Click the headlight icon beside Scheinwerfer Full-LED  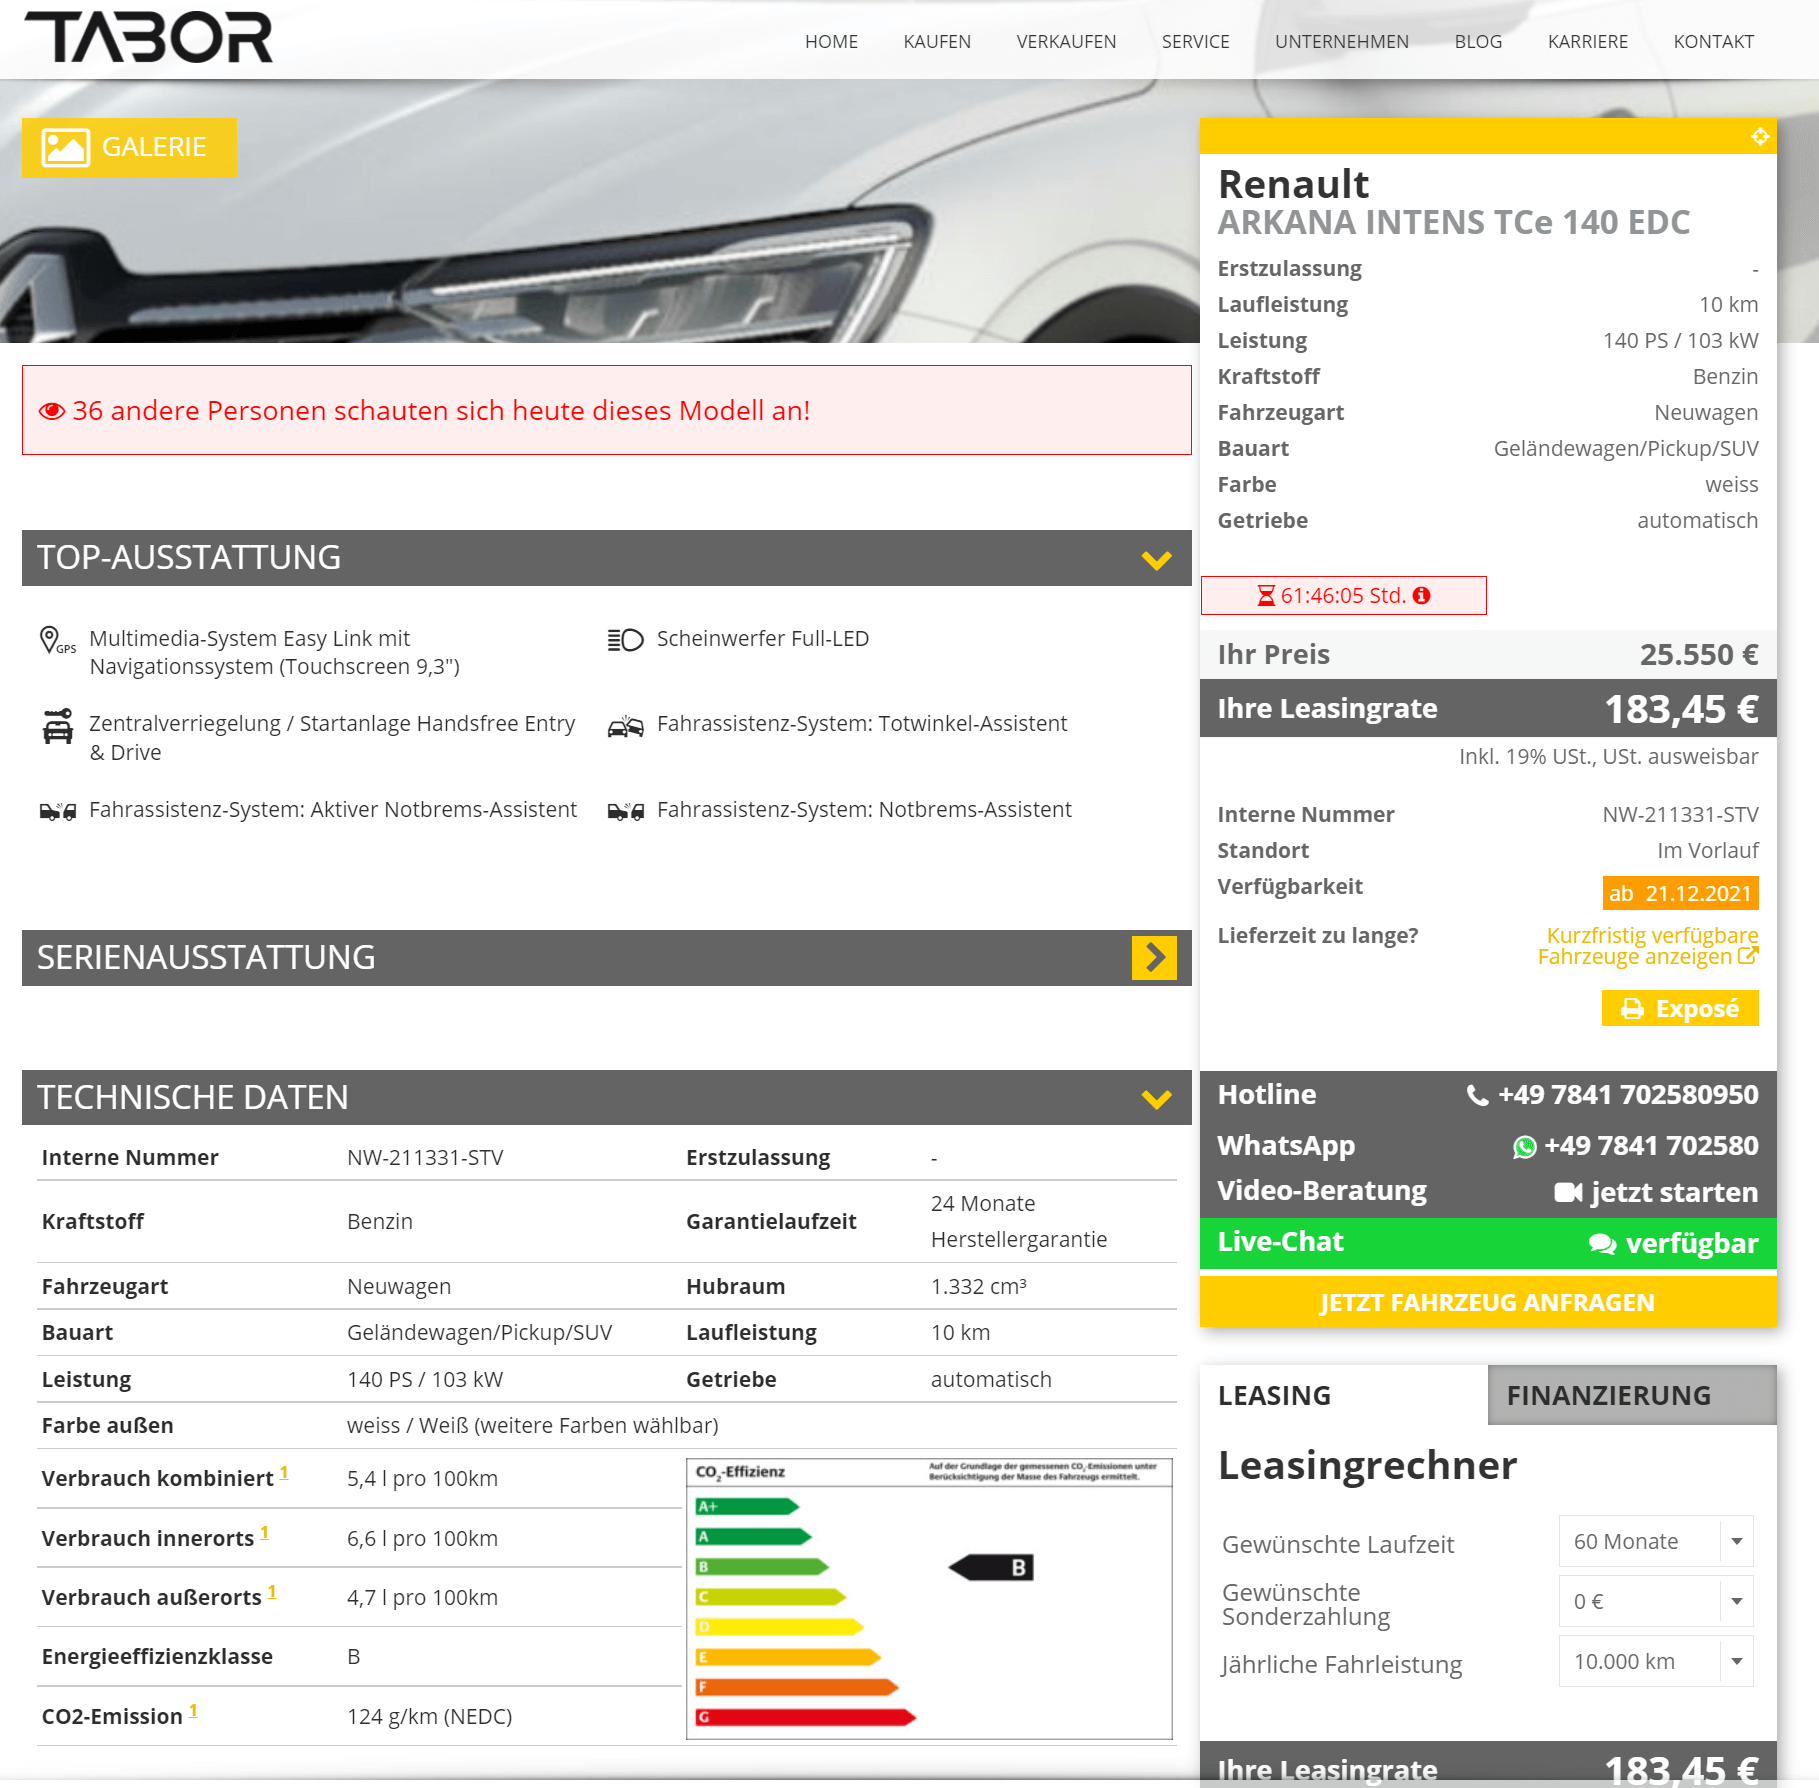(626, 640)
